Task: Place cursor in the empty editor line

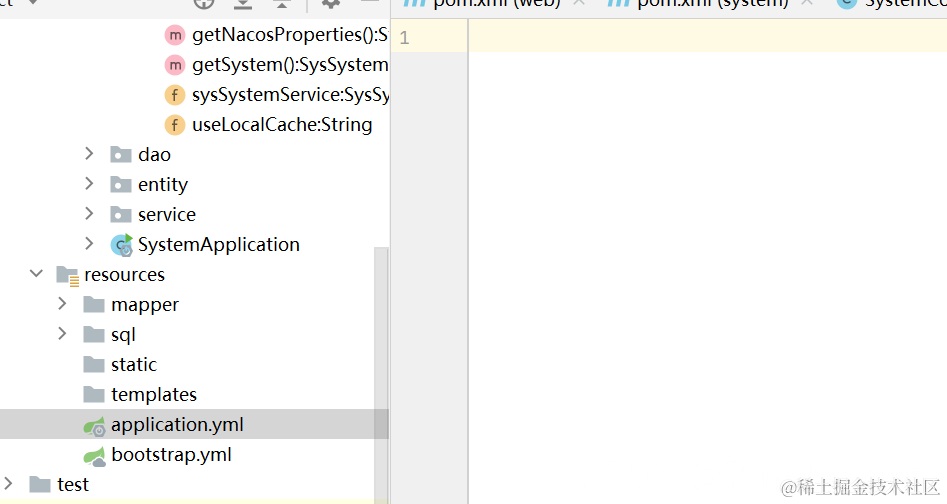Action: click(707, 36)
